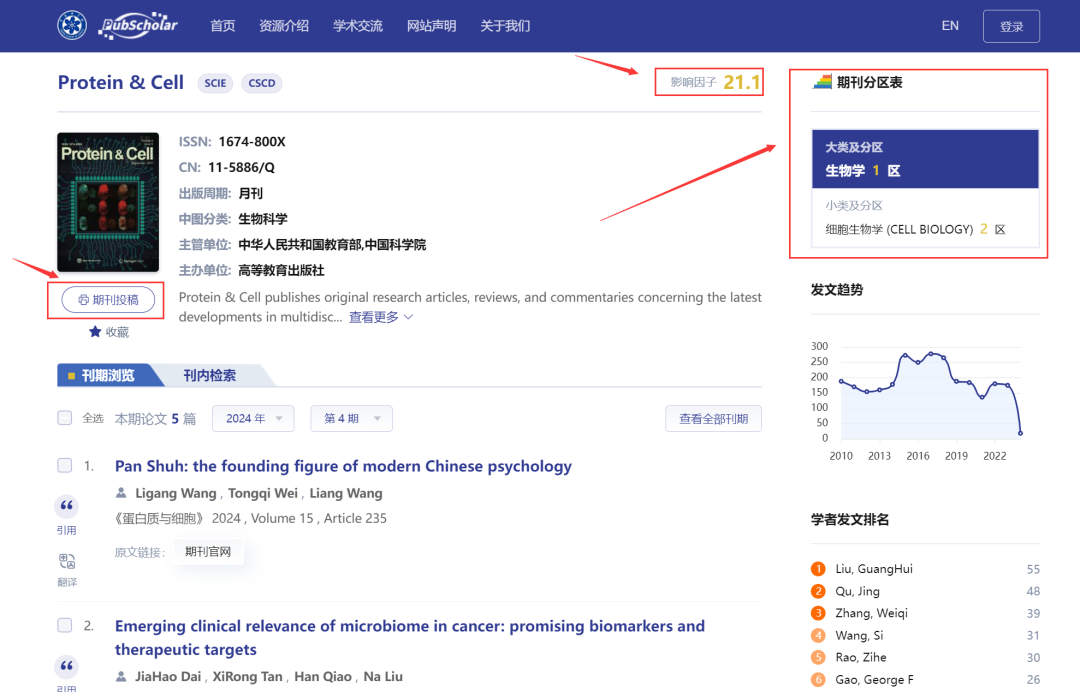Click the Protein & Cell cover thumbnail
The height and width of the screenshot is (692, 1080).
(108, 202)
